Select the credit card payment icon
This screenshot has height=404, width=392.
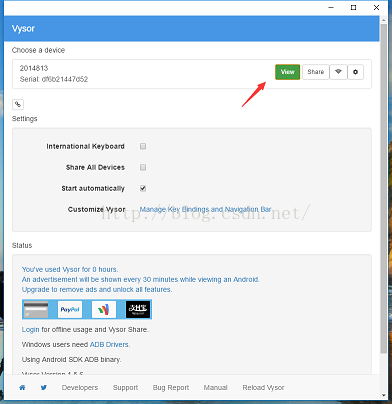pos(36,309)
